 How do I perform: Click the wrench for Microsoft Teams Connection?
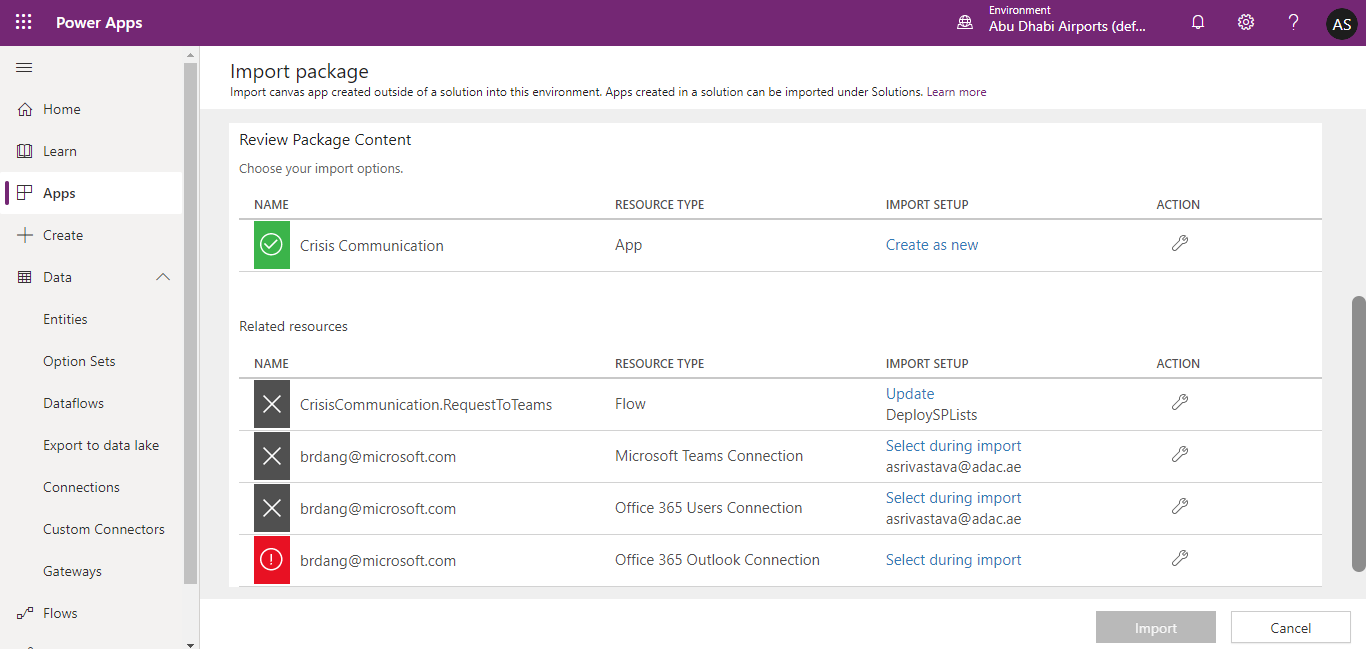(x=1180, y=453)
